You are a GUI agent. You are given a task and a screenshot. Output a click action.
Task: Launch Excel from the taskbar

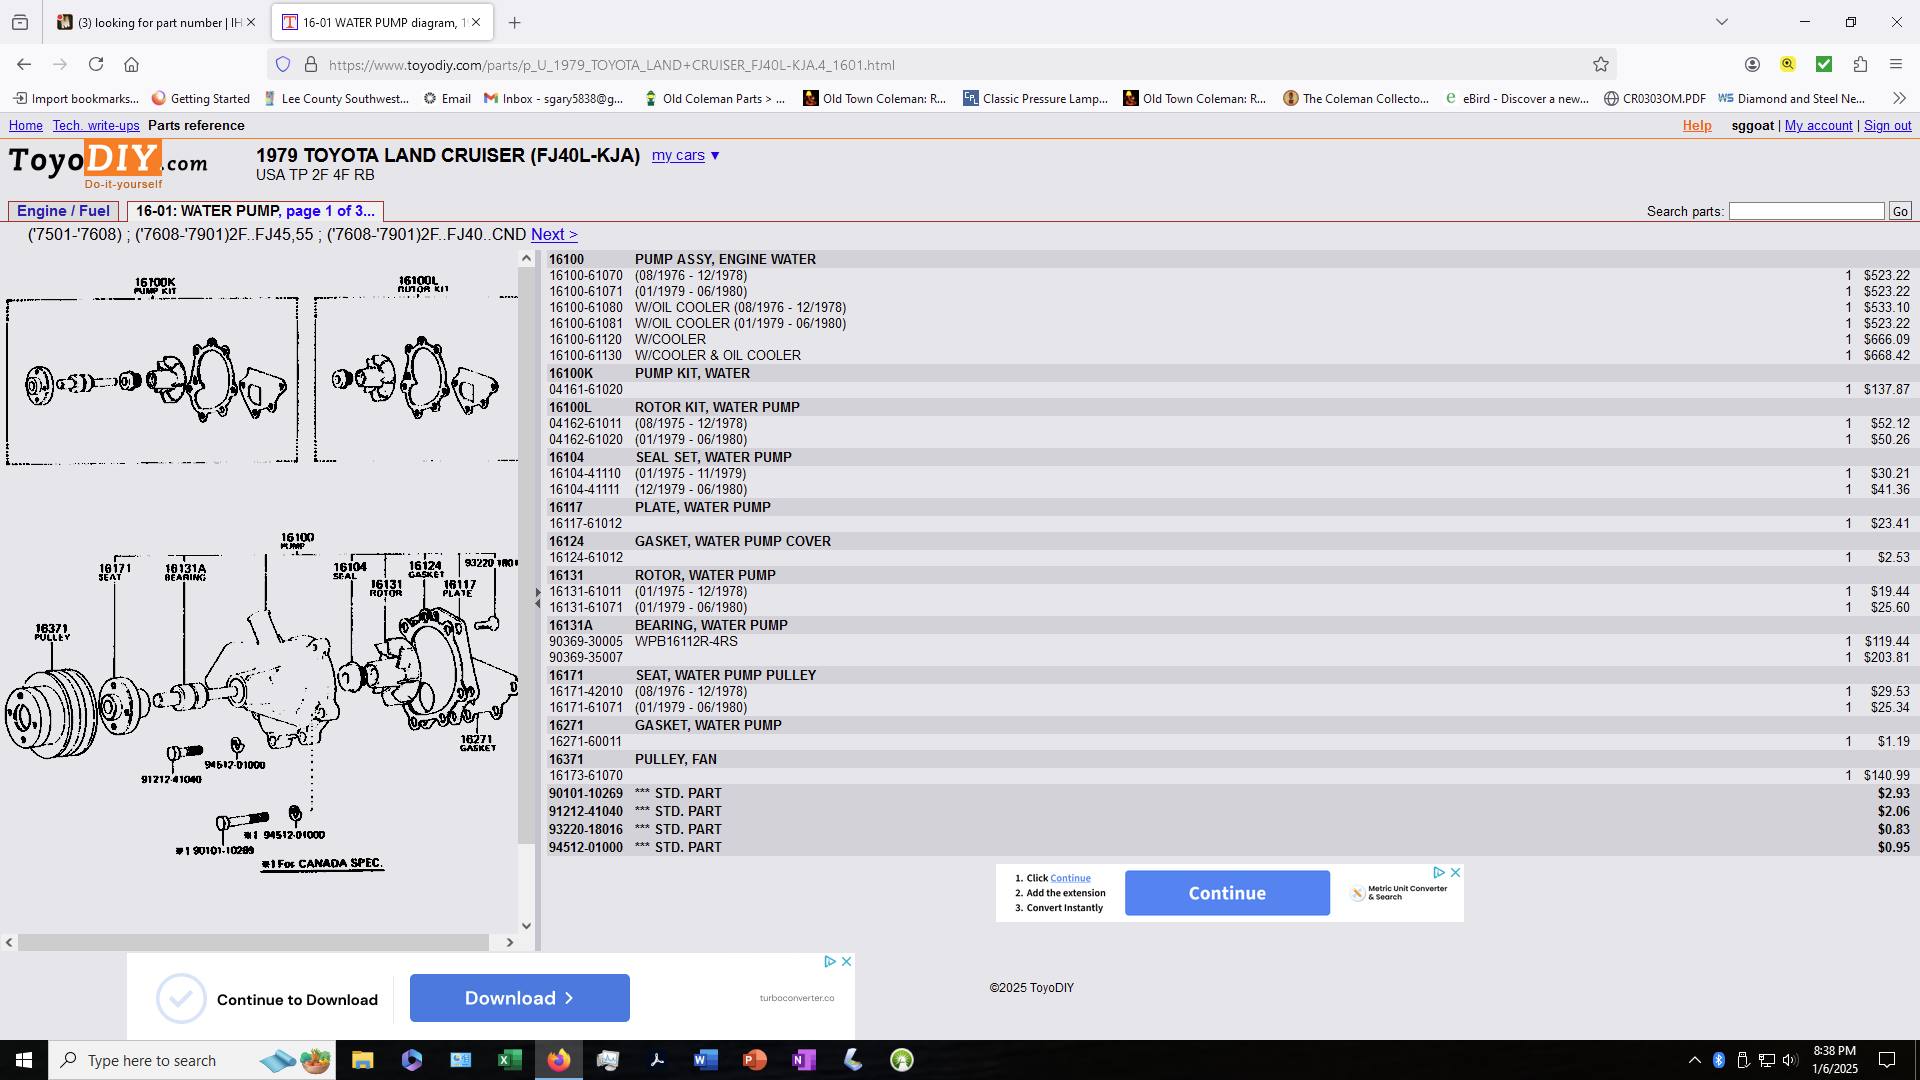(x=509, y=1060)
